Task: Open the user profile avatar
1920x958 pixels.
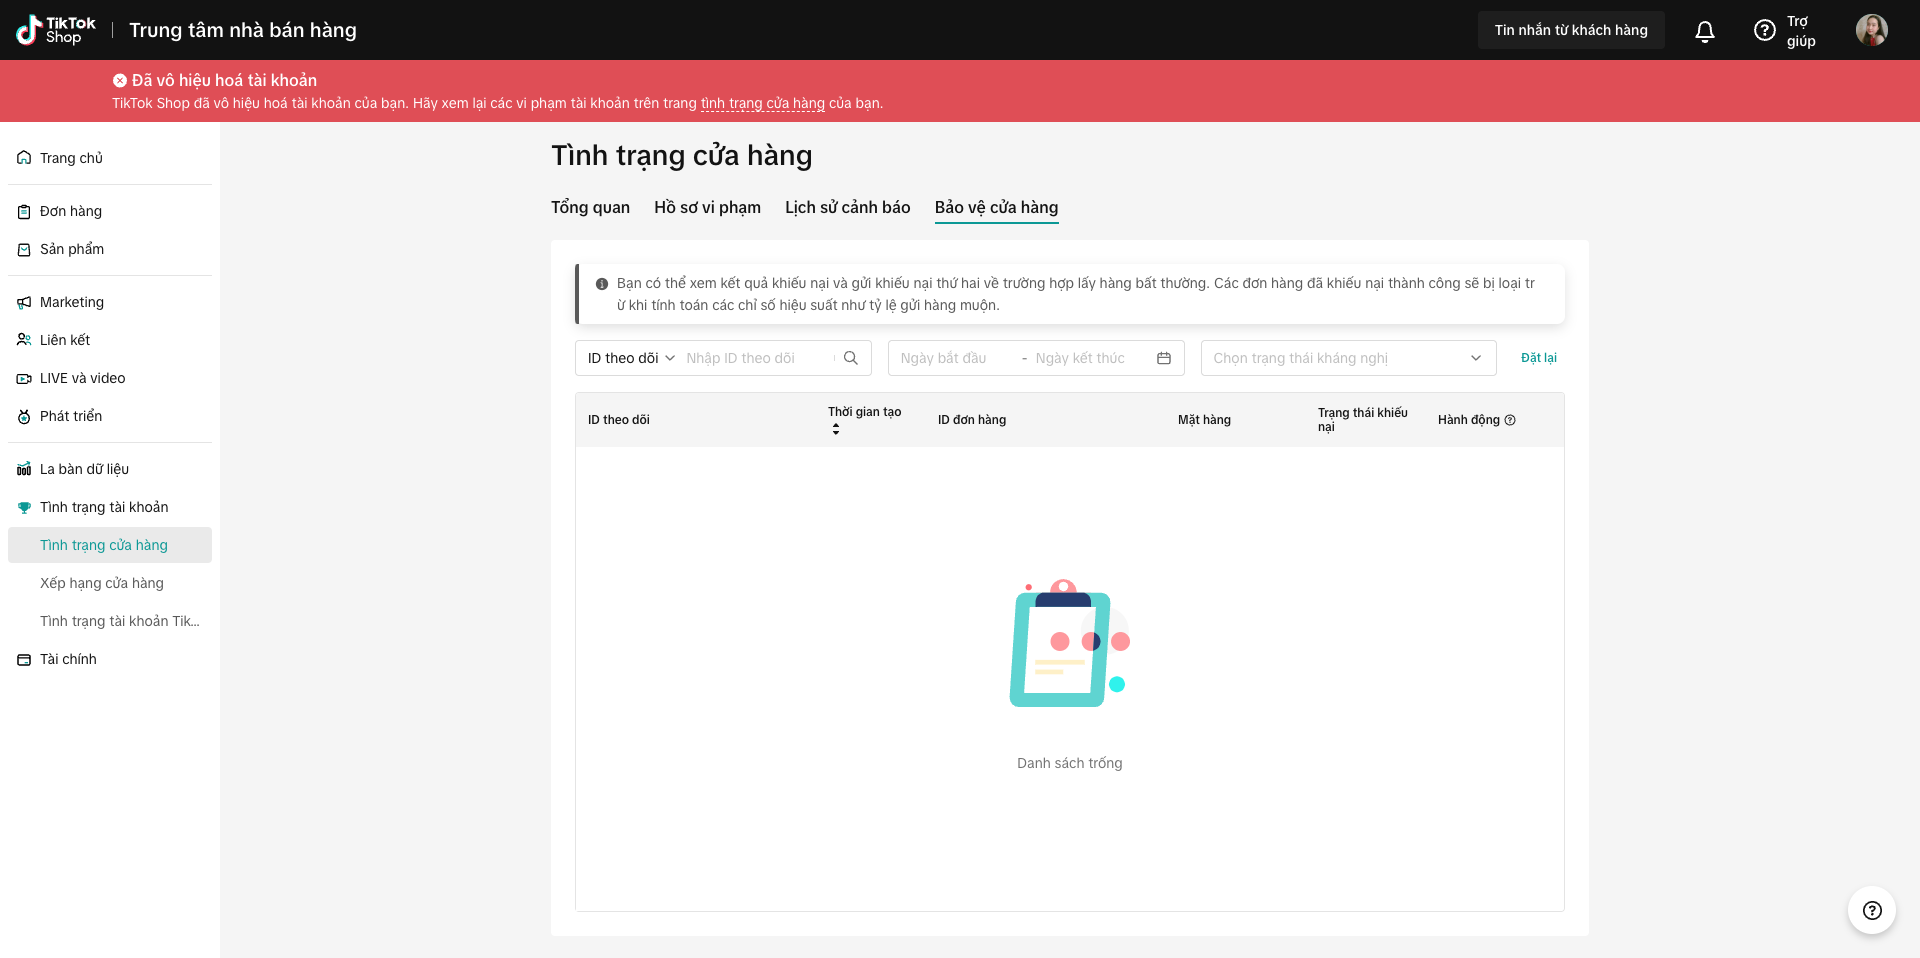Action: tap(1871, 30)
